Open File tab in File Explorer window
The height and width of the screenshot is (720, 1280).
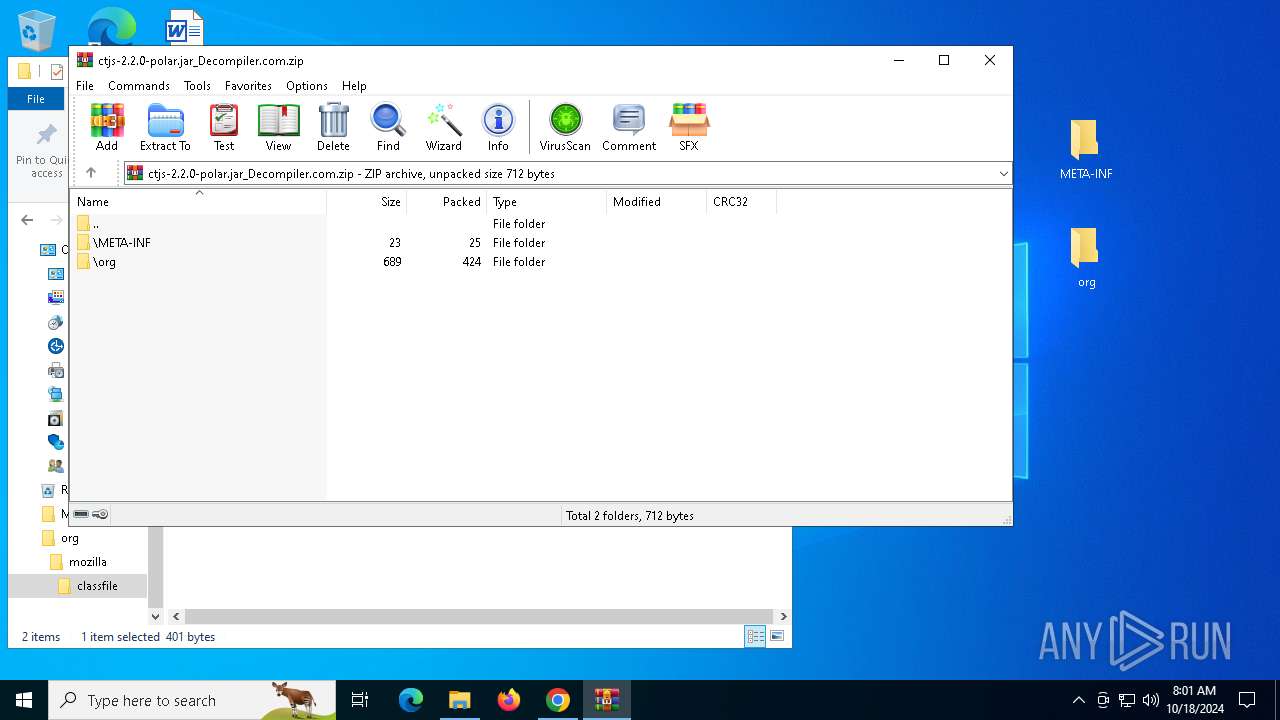click(x=36, y=99)
